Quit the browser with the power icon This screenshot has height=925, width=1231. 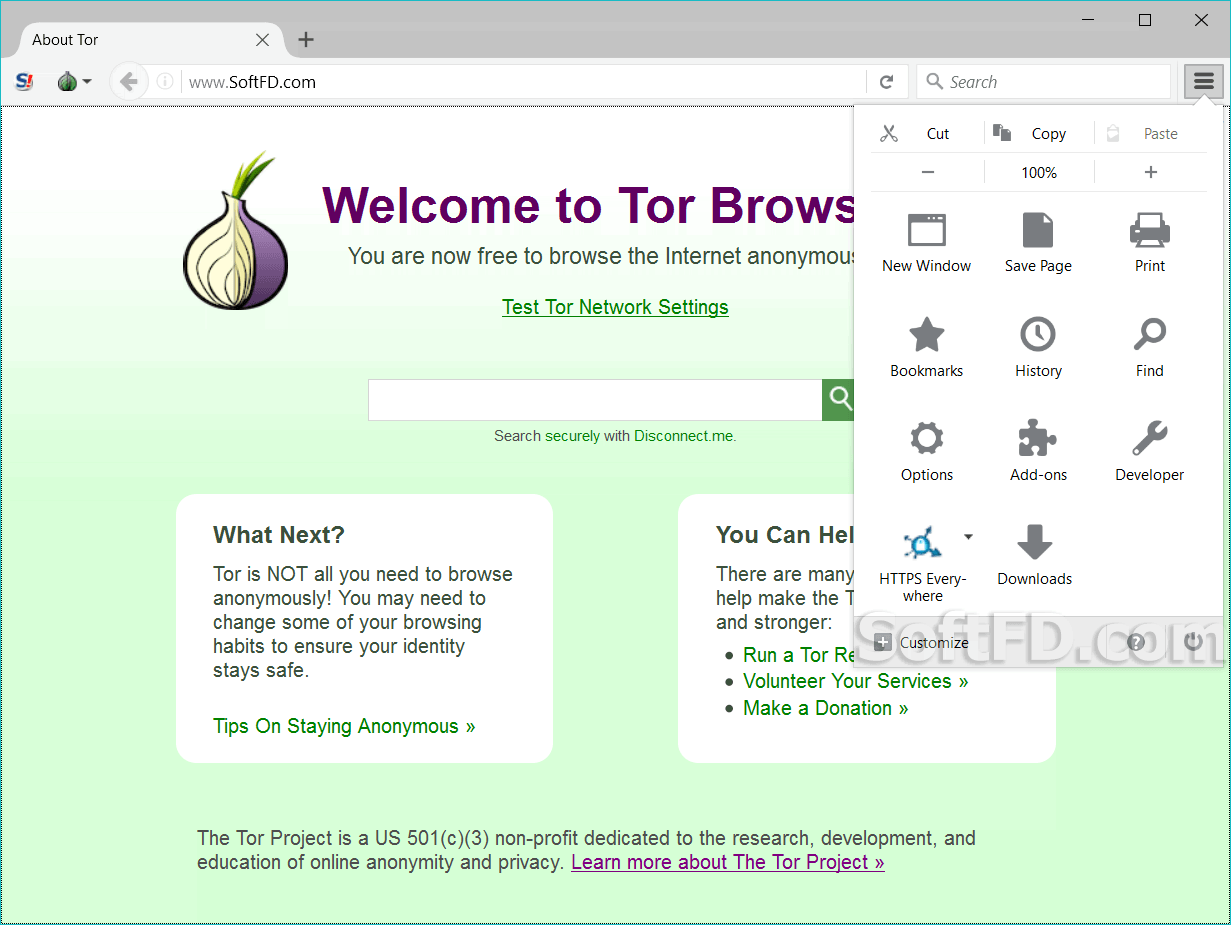pos(1193,642)
